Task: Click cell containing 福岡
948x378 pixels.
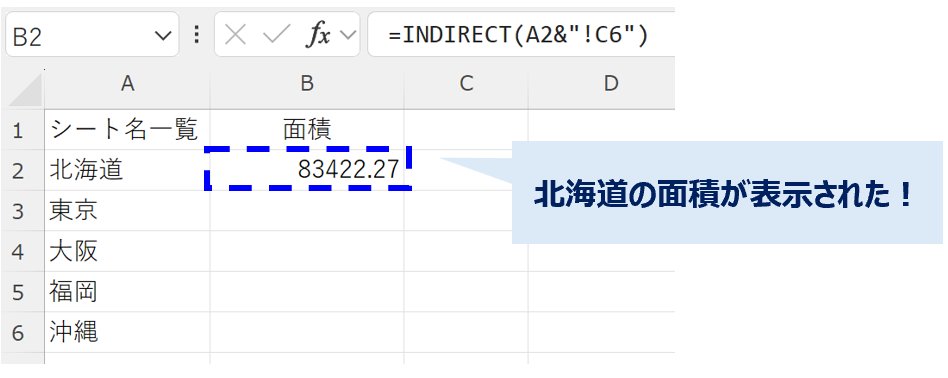Action: pos(127,292)
